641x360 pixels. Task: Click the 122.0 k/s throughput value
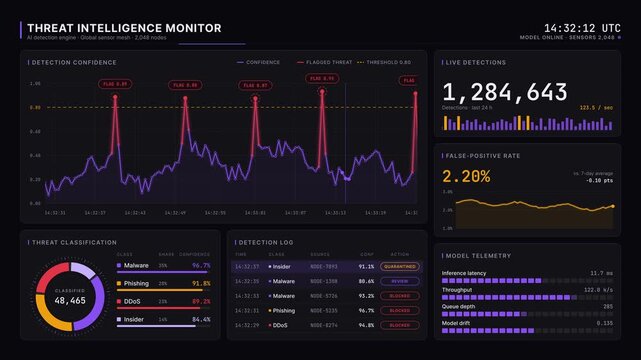[598, 290]
